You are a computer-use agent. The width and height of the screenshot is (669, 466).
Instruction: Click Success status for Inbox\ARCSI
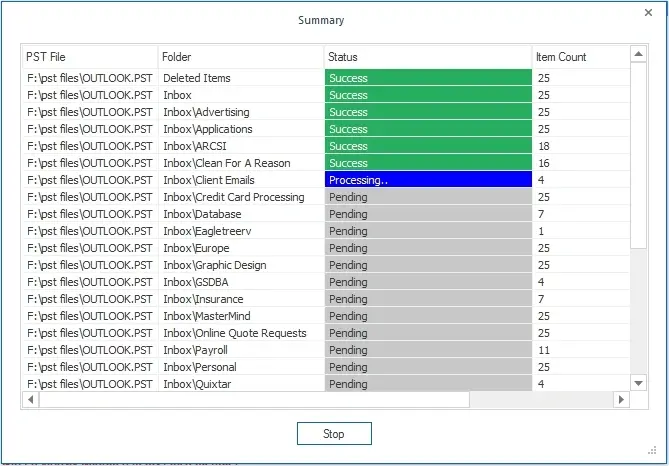tap(428, 146)
